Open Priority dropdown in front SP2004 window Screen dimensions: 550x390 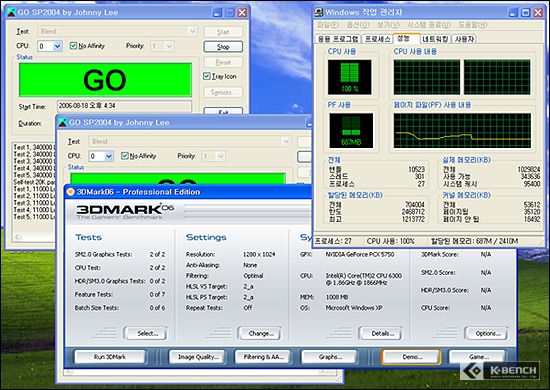click(x=220, y=156)
